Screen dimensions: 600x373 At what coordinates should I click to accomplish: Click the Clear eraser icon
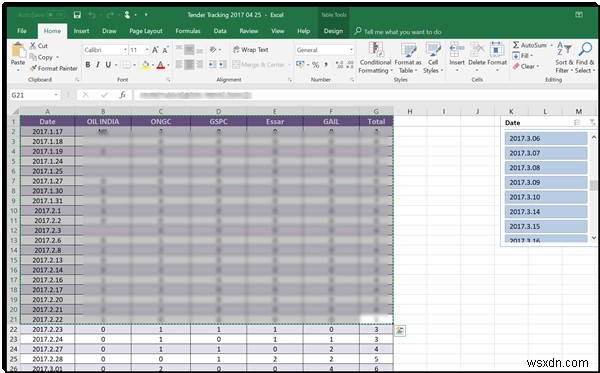516,66
